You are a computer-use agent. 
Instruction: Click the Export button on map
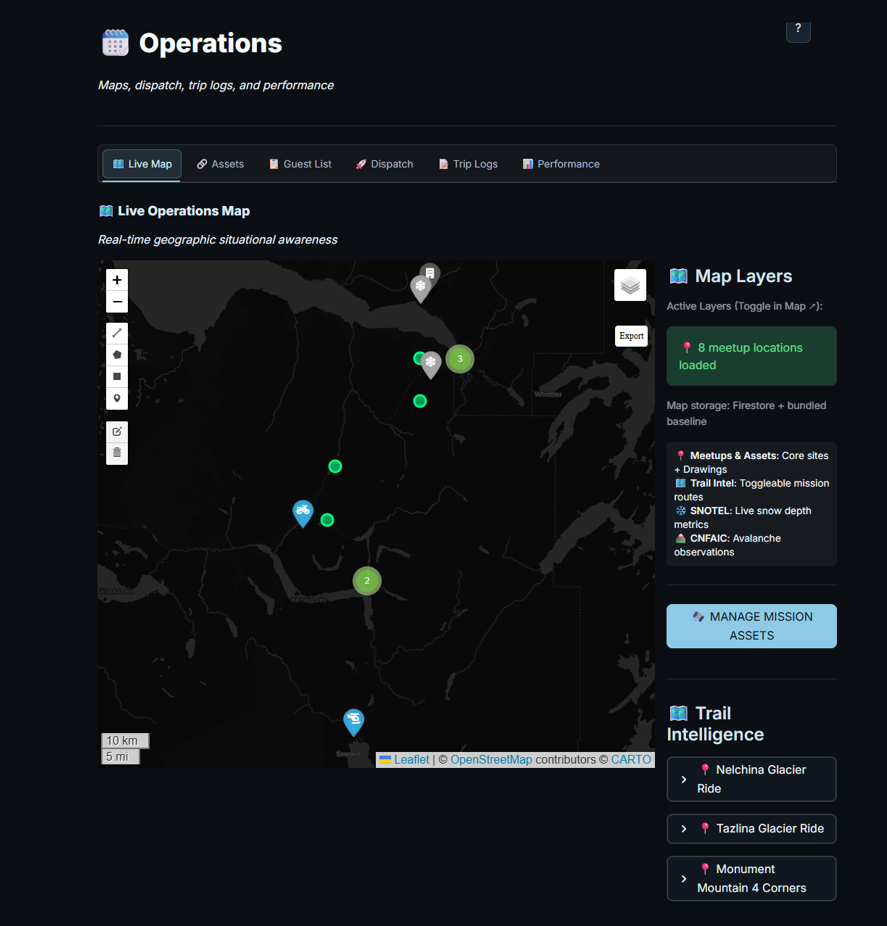point(631,336)
